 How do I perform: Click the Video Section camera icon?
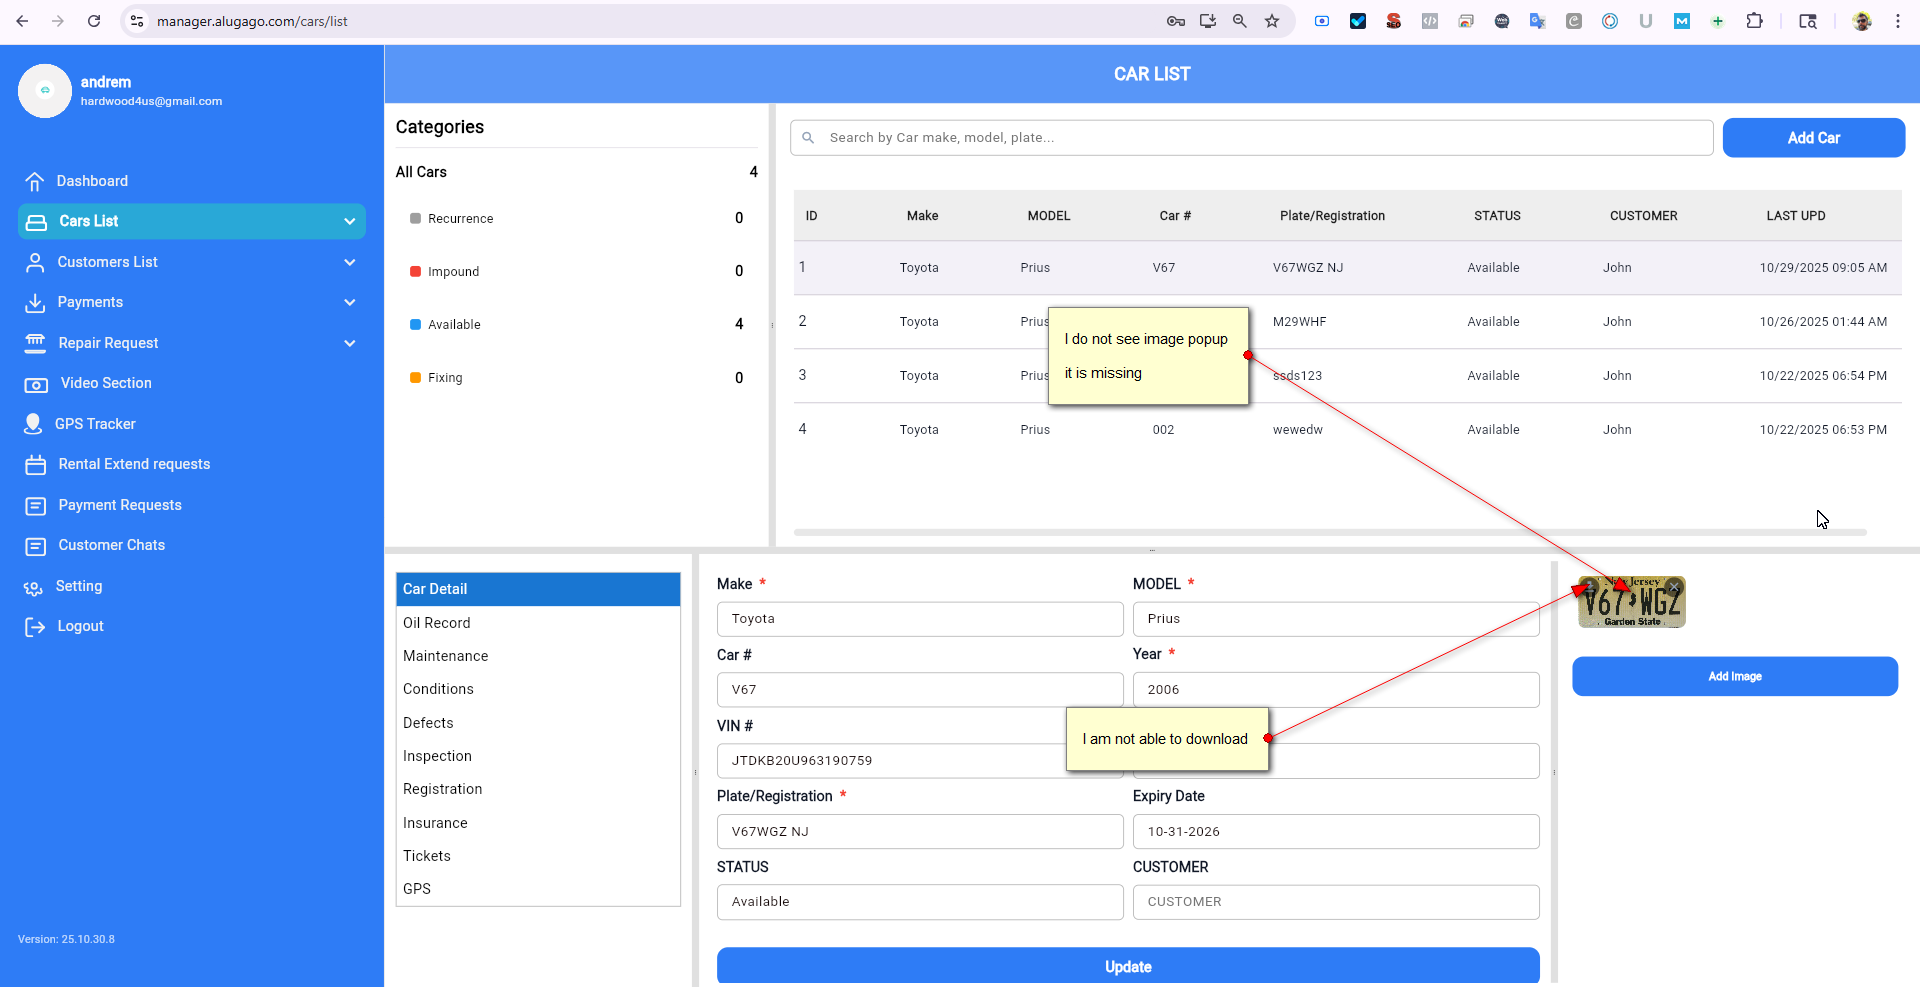(x=36, y=384)
